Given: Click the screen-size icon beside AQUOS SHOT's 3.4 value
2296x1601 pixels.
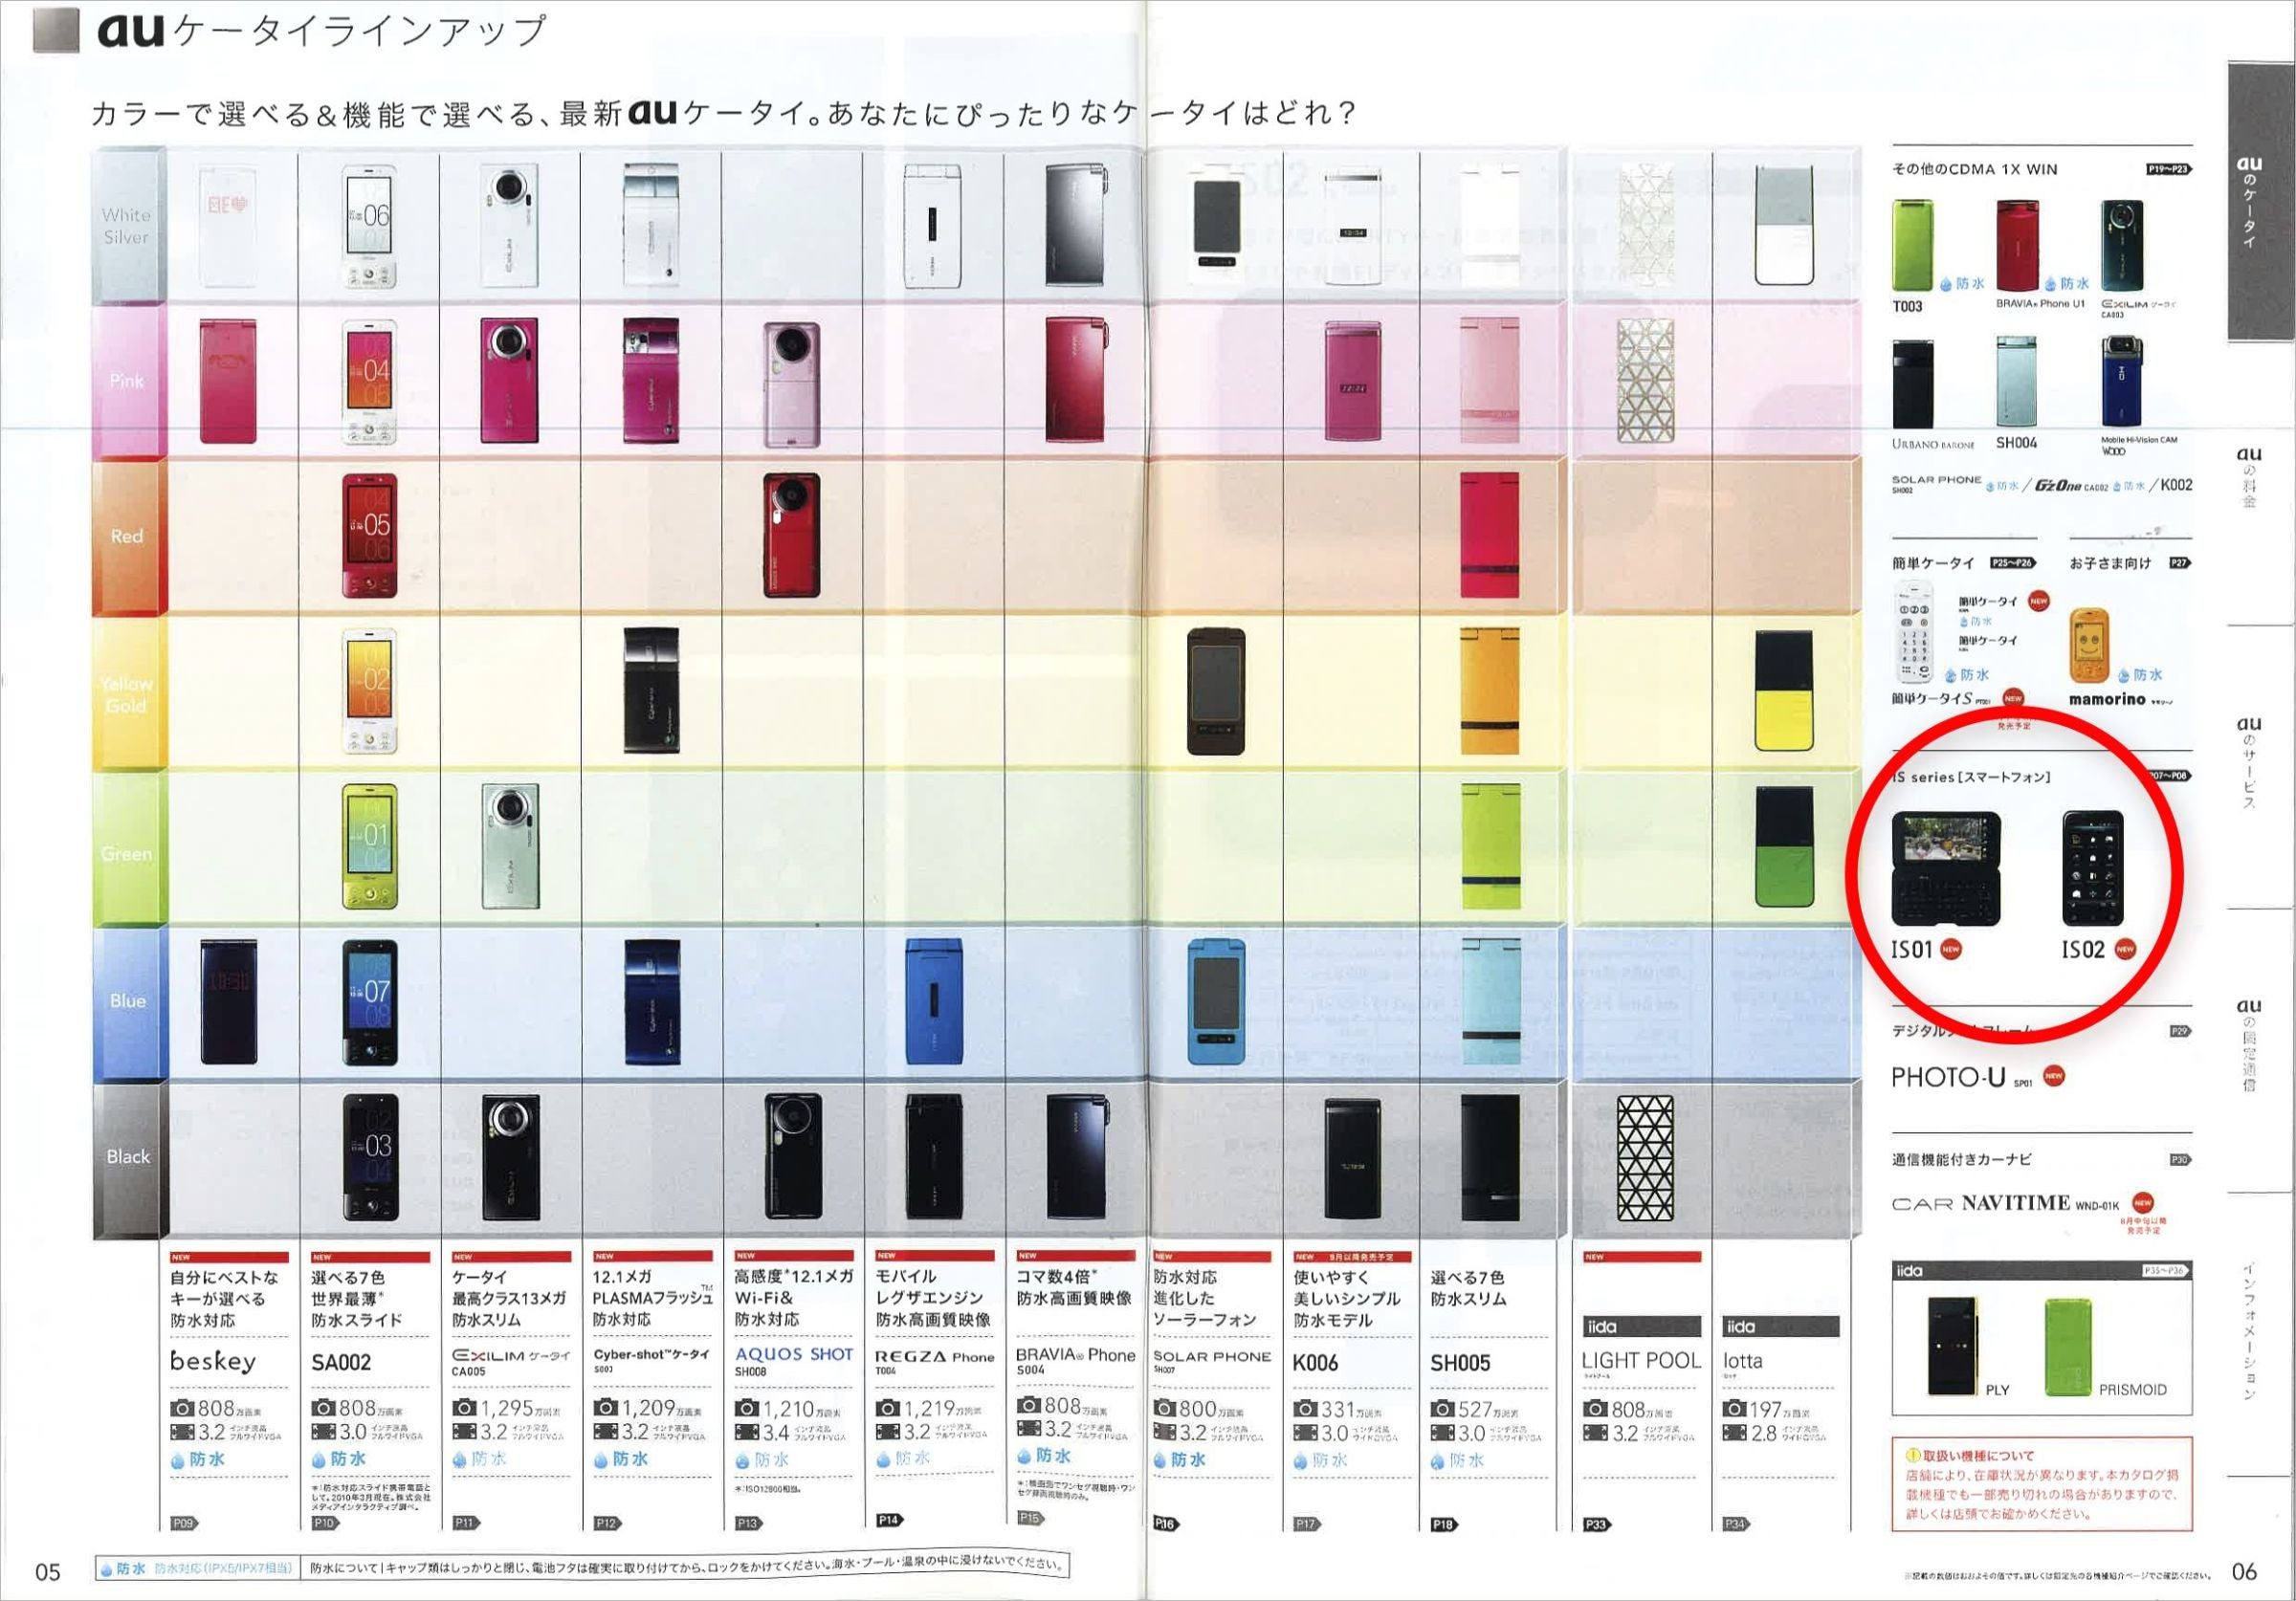Looking at the screenshot, I should (747, 1432).
